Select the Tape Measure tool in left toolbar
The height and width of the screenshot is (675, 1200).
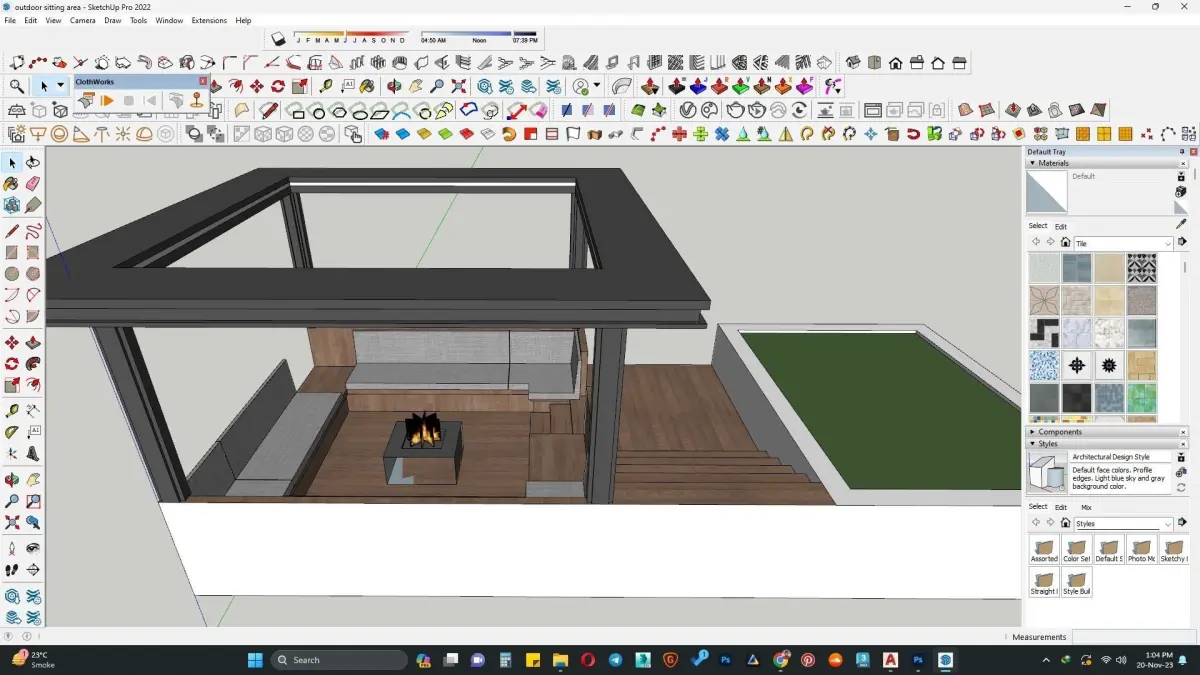12,411
